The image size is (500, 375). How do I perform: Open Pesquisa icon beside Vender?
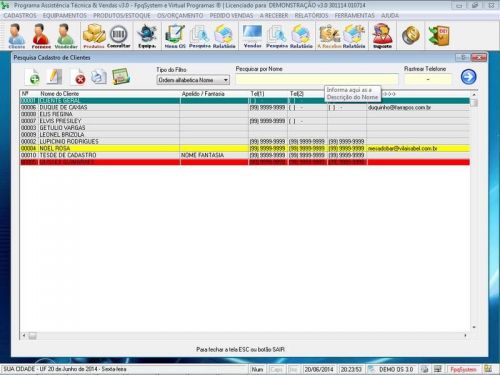[x=276, y=36]
